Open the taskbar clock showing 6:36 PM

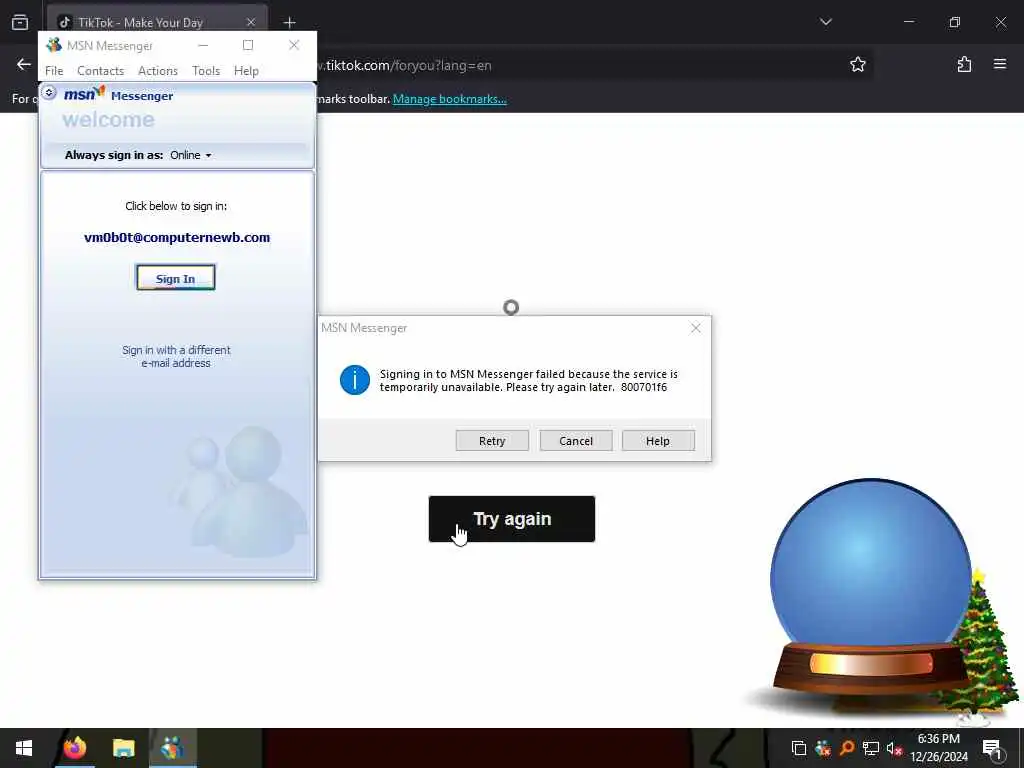pos(939,748)
